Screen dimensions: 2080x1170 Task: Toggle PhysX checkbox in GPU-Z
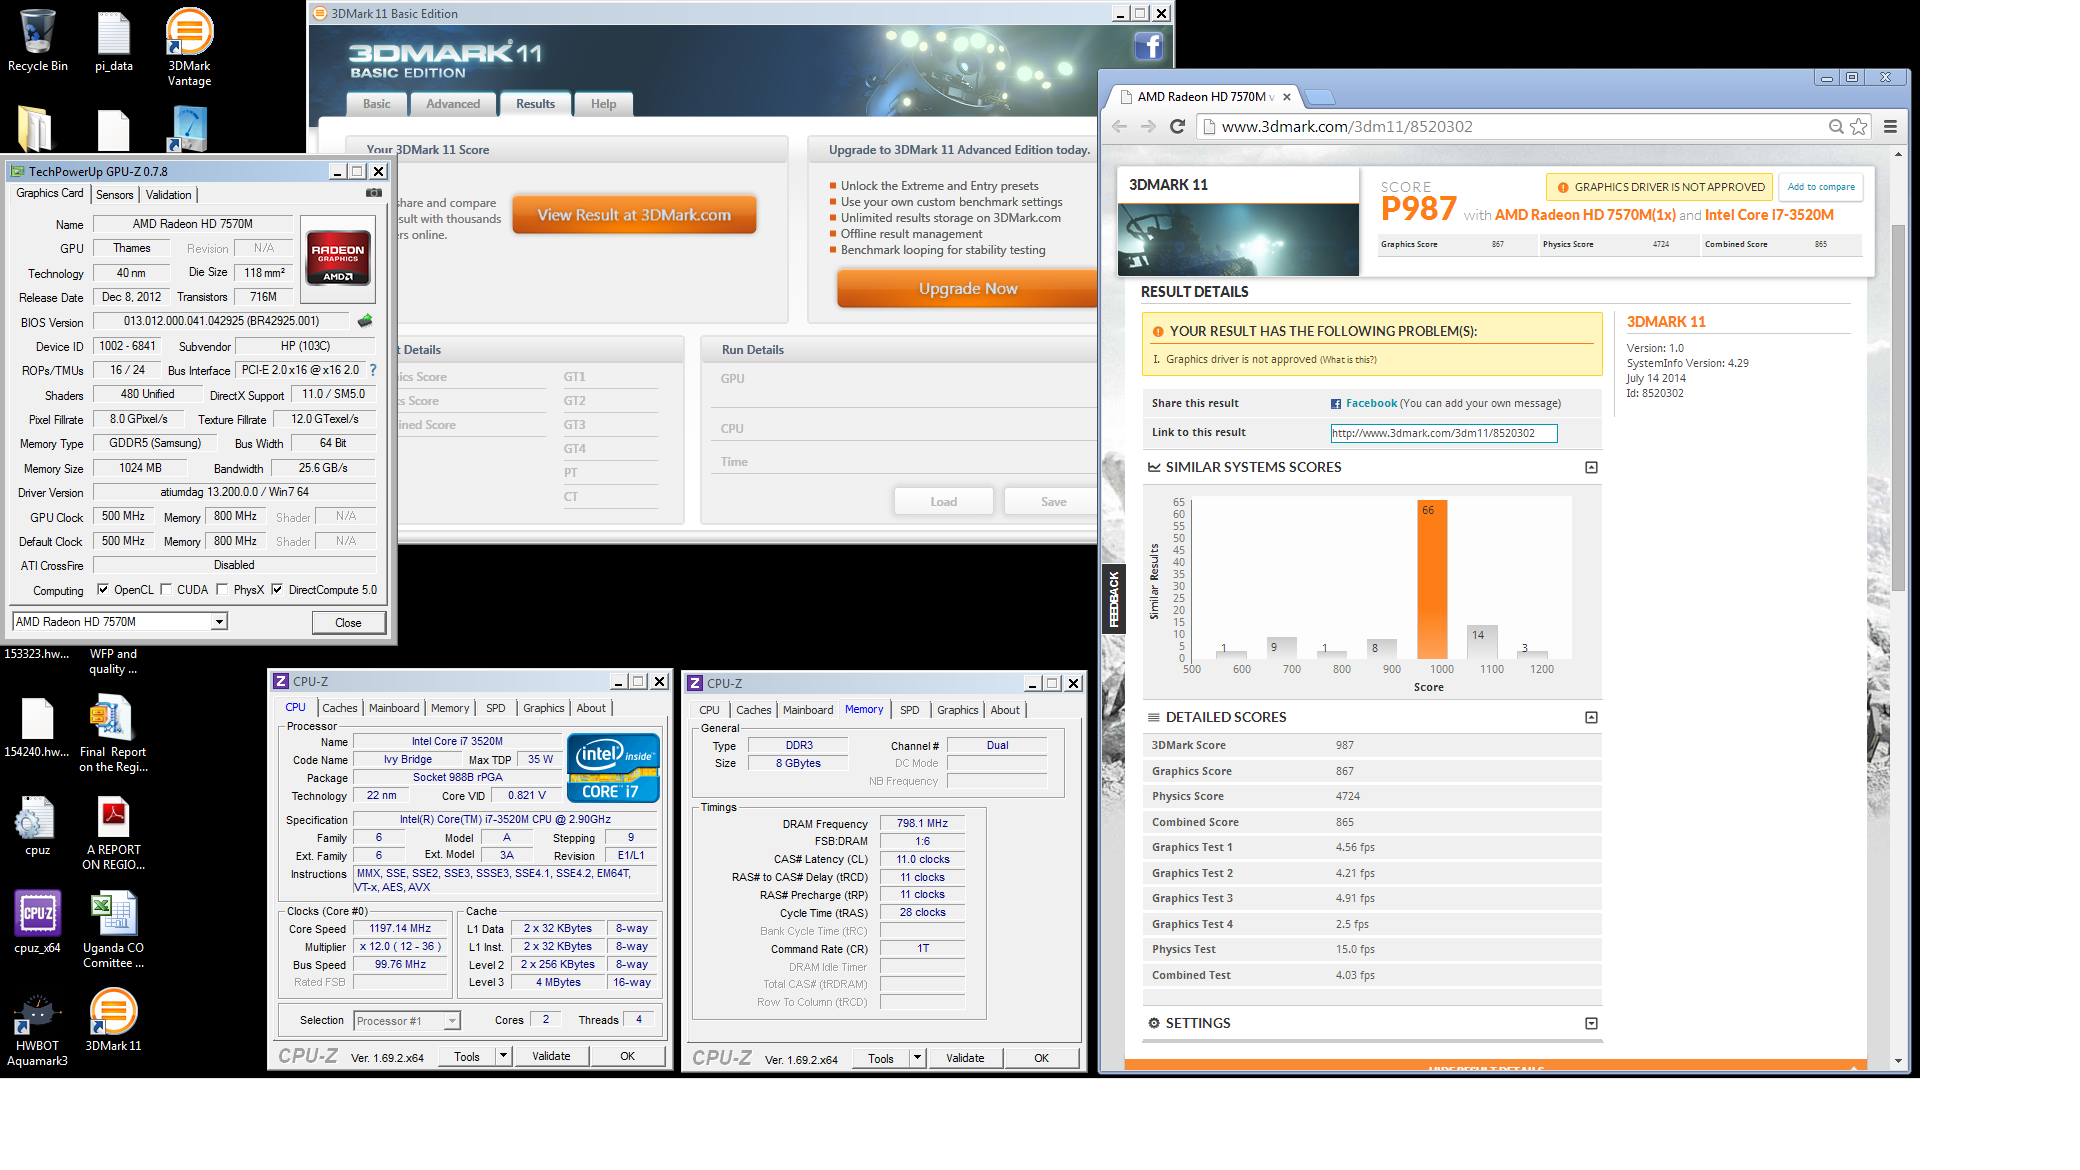pyautogui.click(x=222, y=590)
